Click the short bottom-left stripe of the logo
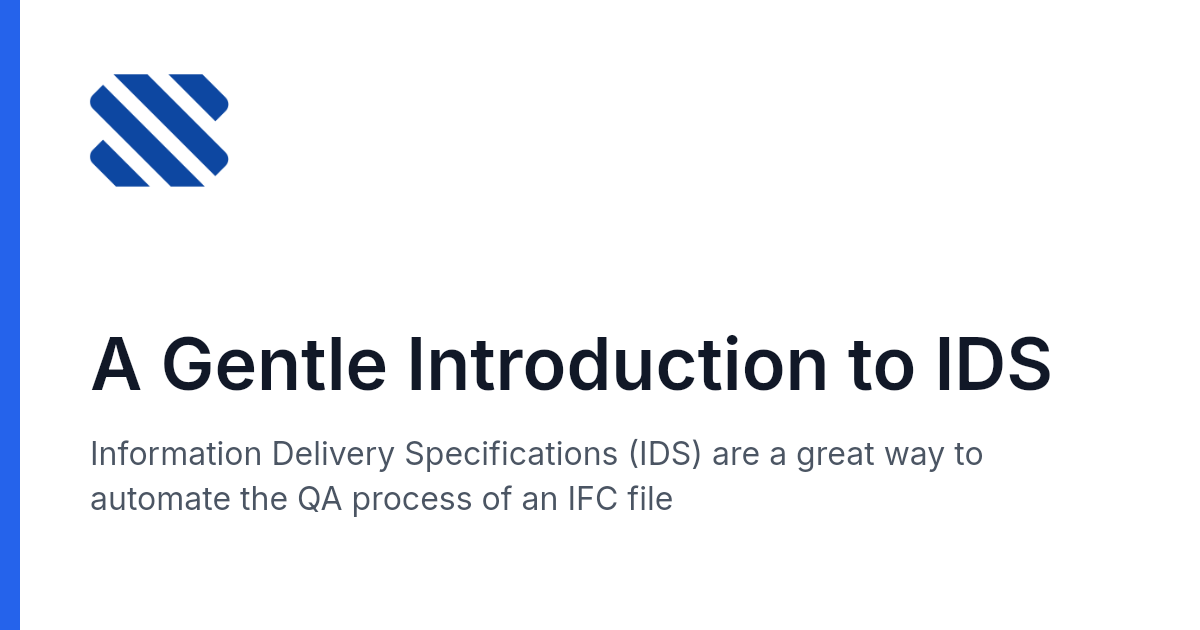 (x=119, y=164)
